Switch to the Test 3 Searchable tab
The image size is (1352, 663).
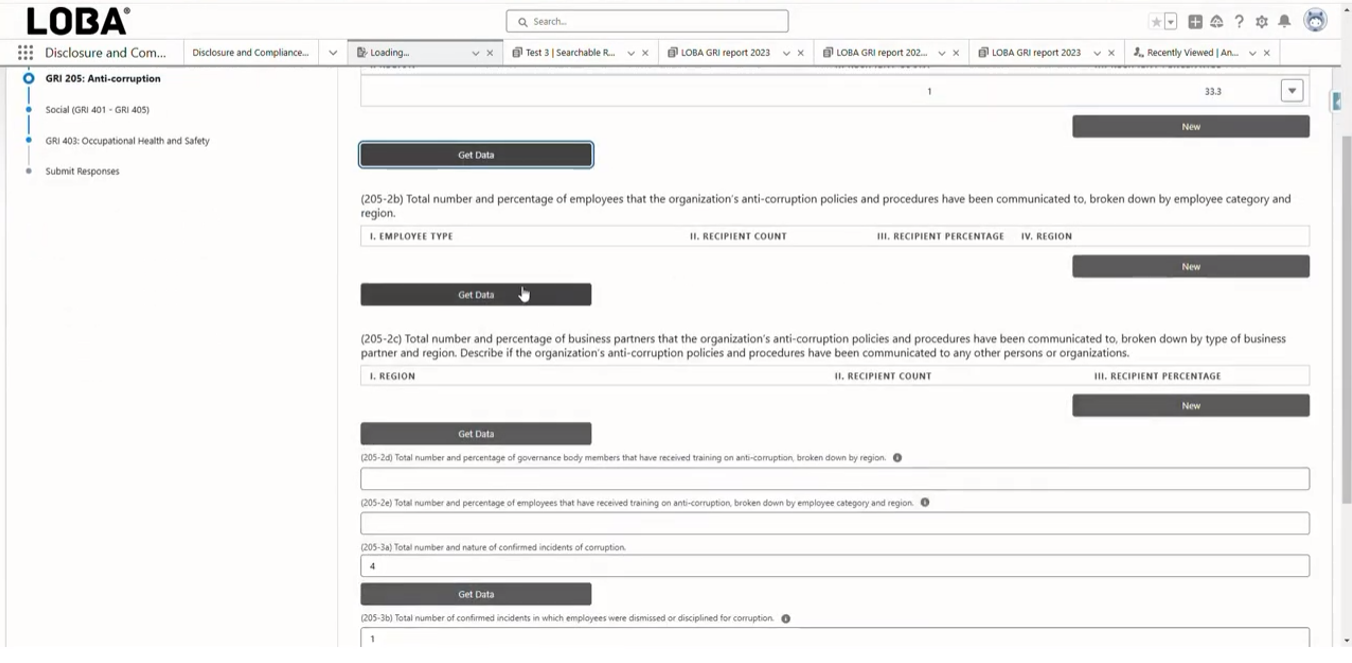click(569, 53)
